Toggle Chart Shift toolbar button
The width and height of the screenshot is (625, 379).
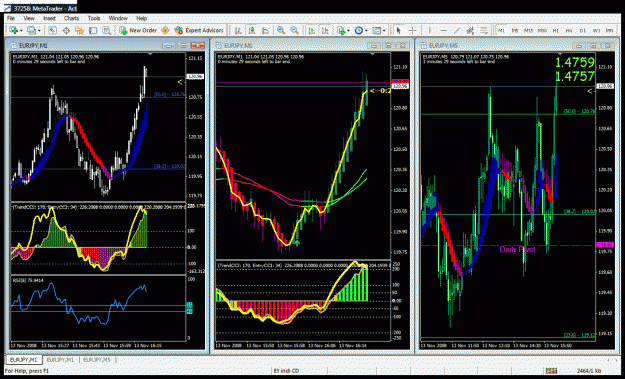pyautogui.click(x=326, y=30)
